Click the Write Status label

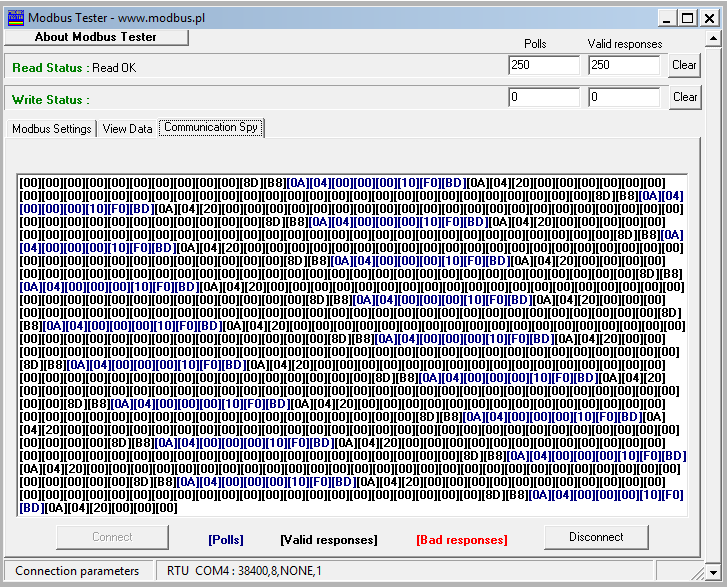[x=51, y=100]
